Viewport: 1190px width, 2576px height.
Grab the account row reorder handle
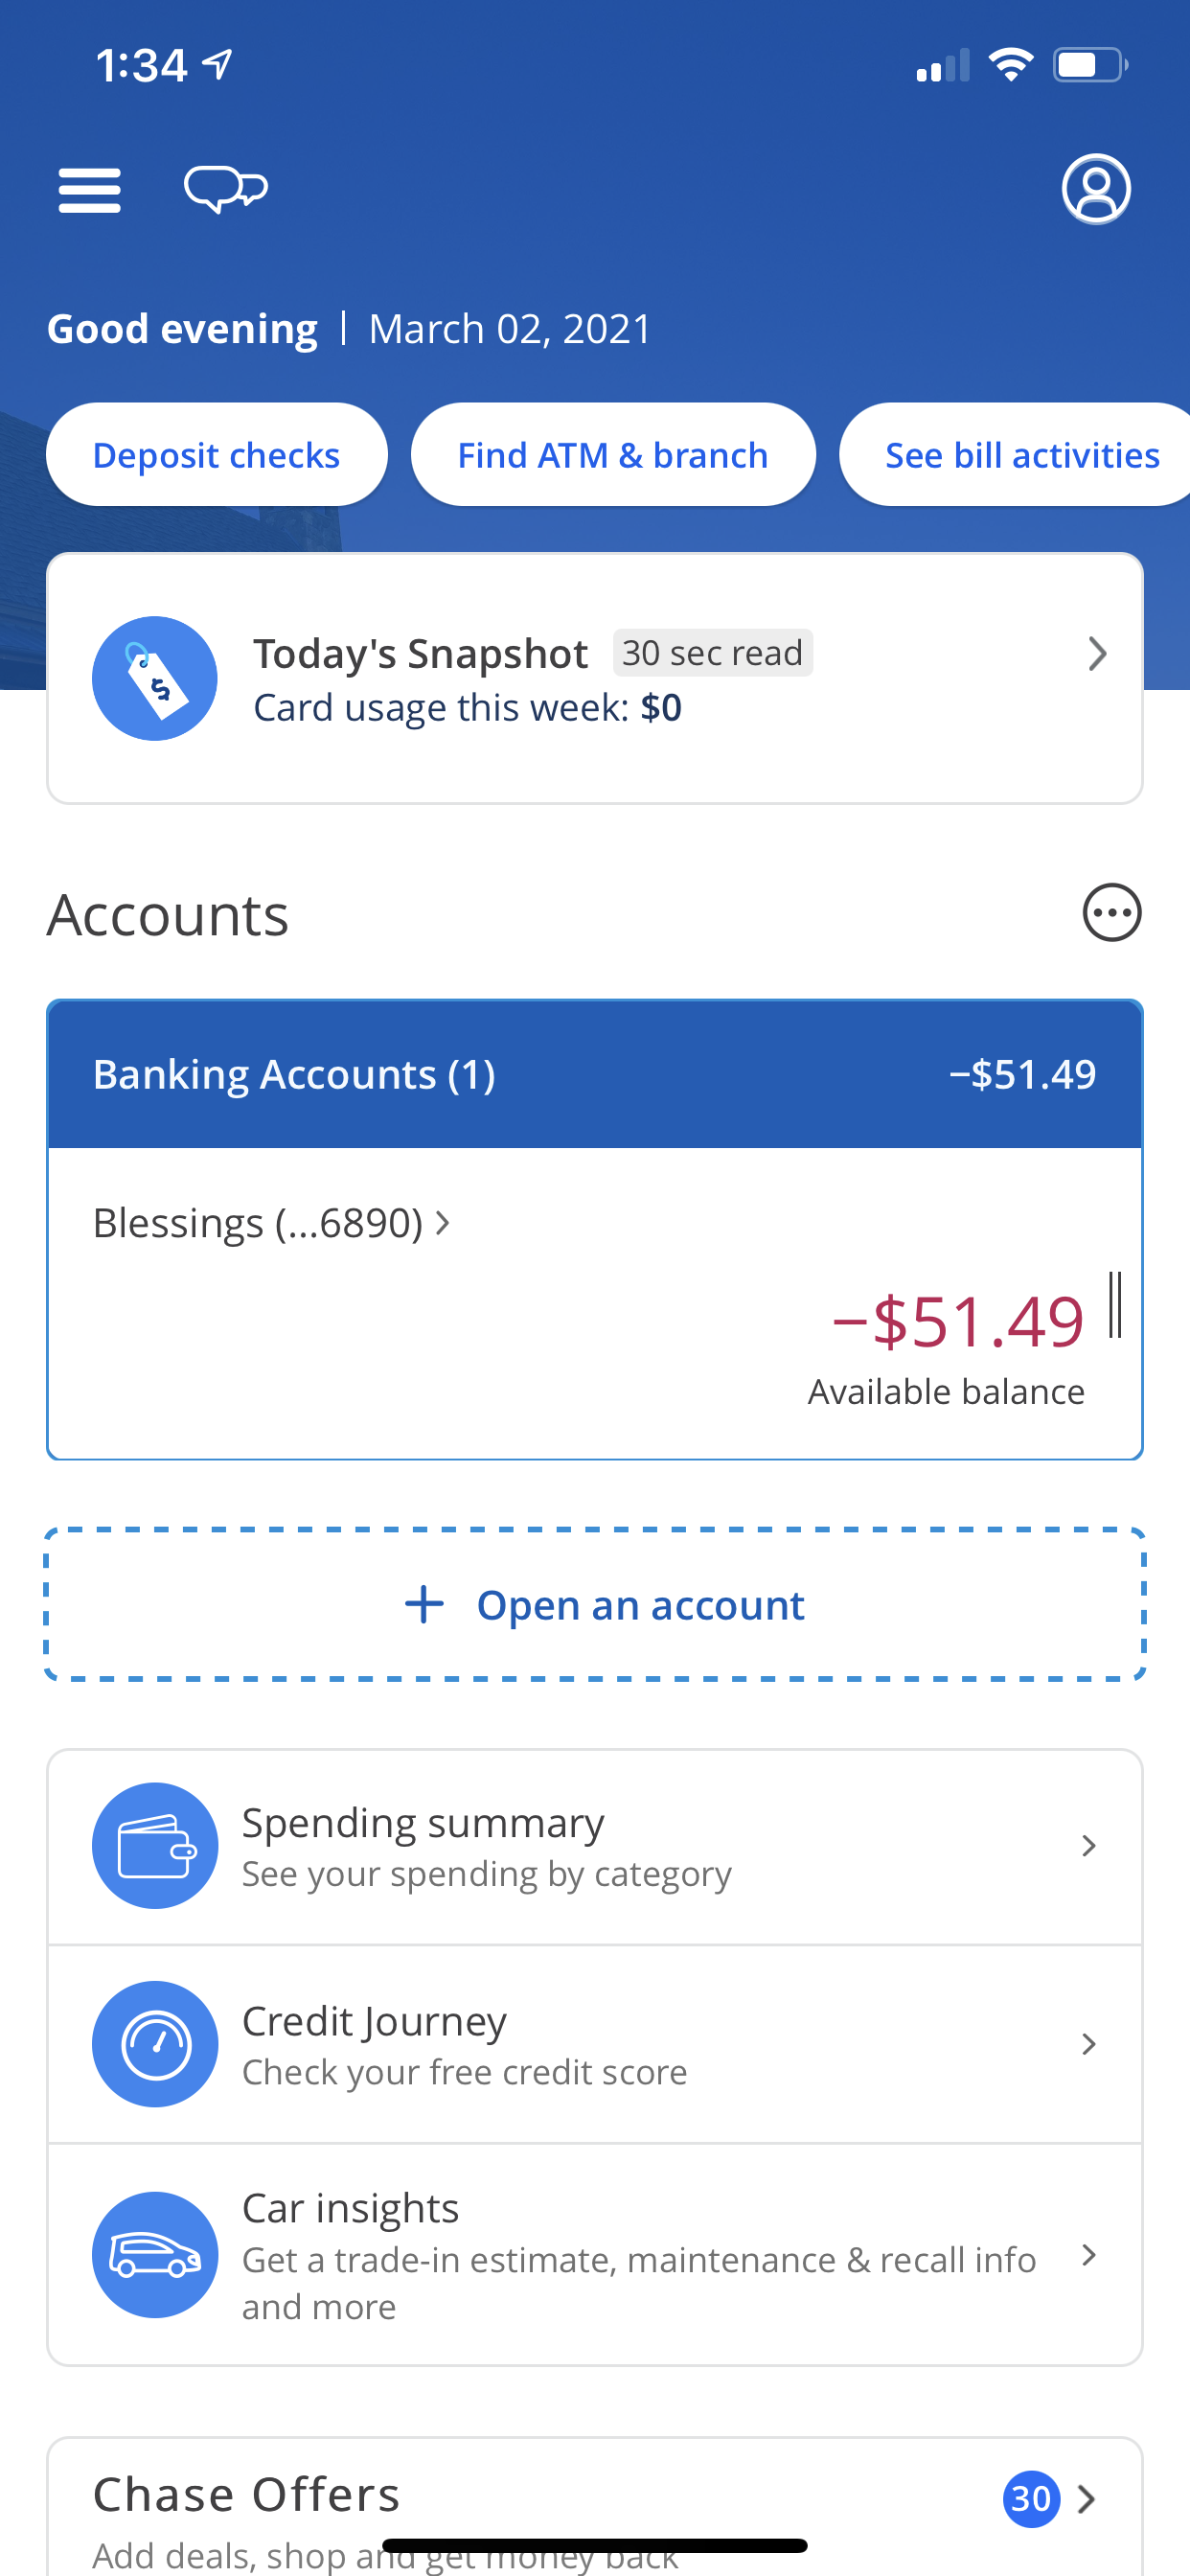tap(1115, 1304)
